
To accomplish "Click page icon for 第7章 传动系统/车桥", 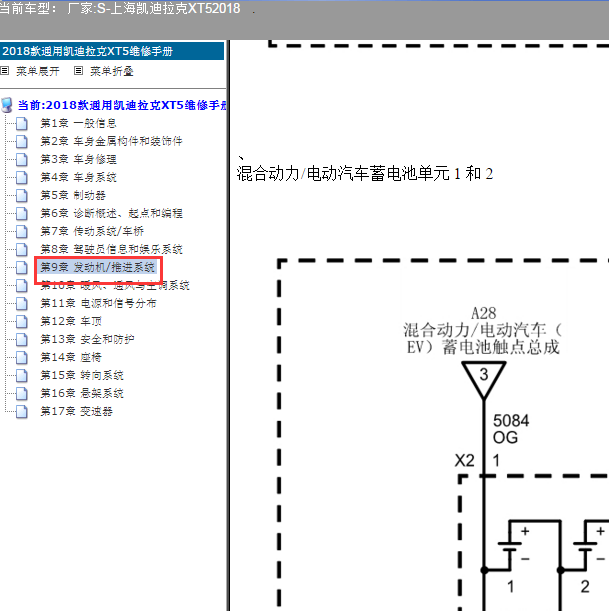I will click(22, 231).
